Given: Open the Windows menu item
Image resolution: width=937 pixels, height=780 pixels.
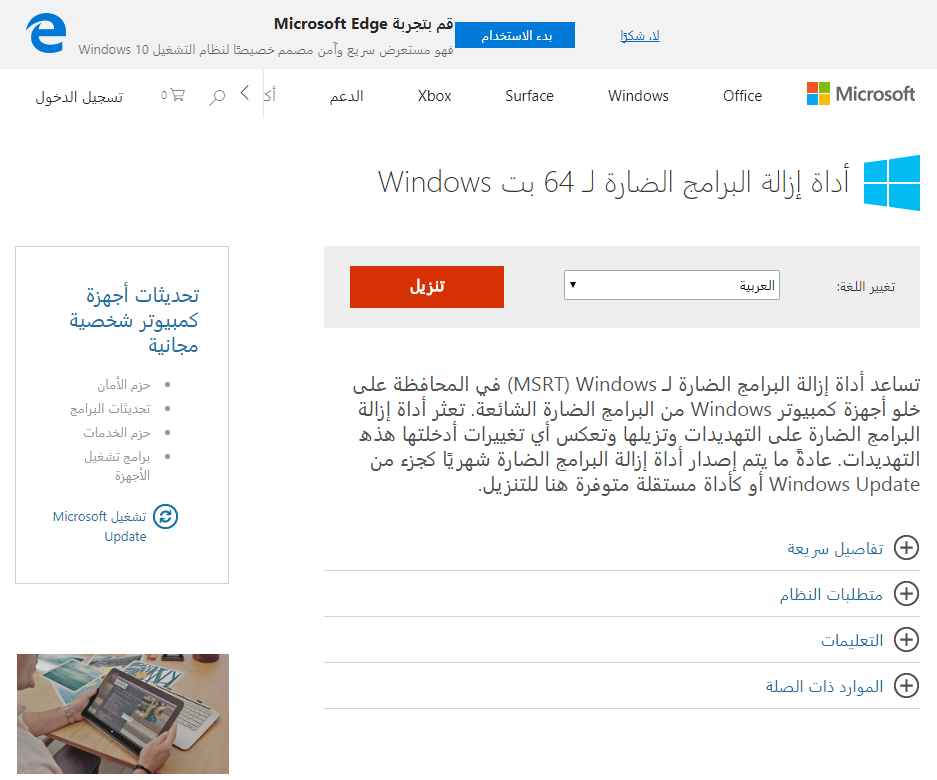Looking at the screenshot, I should point(638,96).
